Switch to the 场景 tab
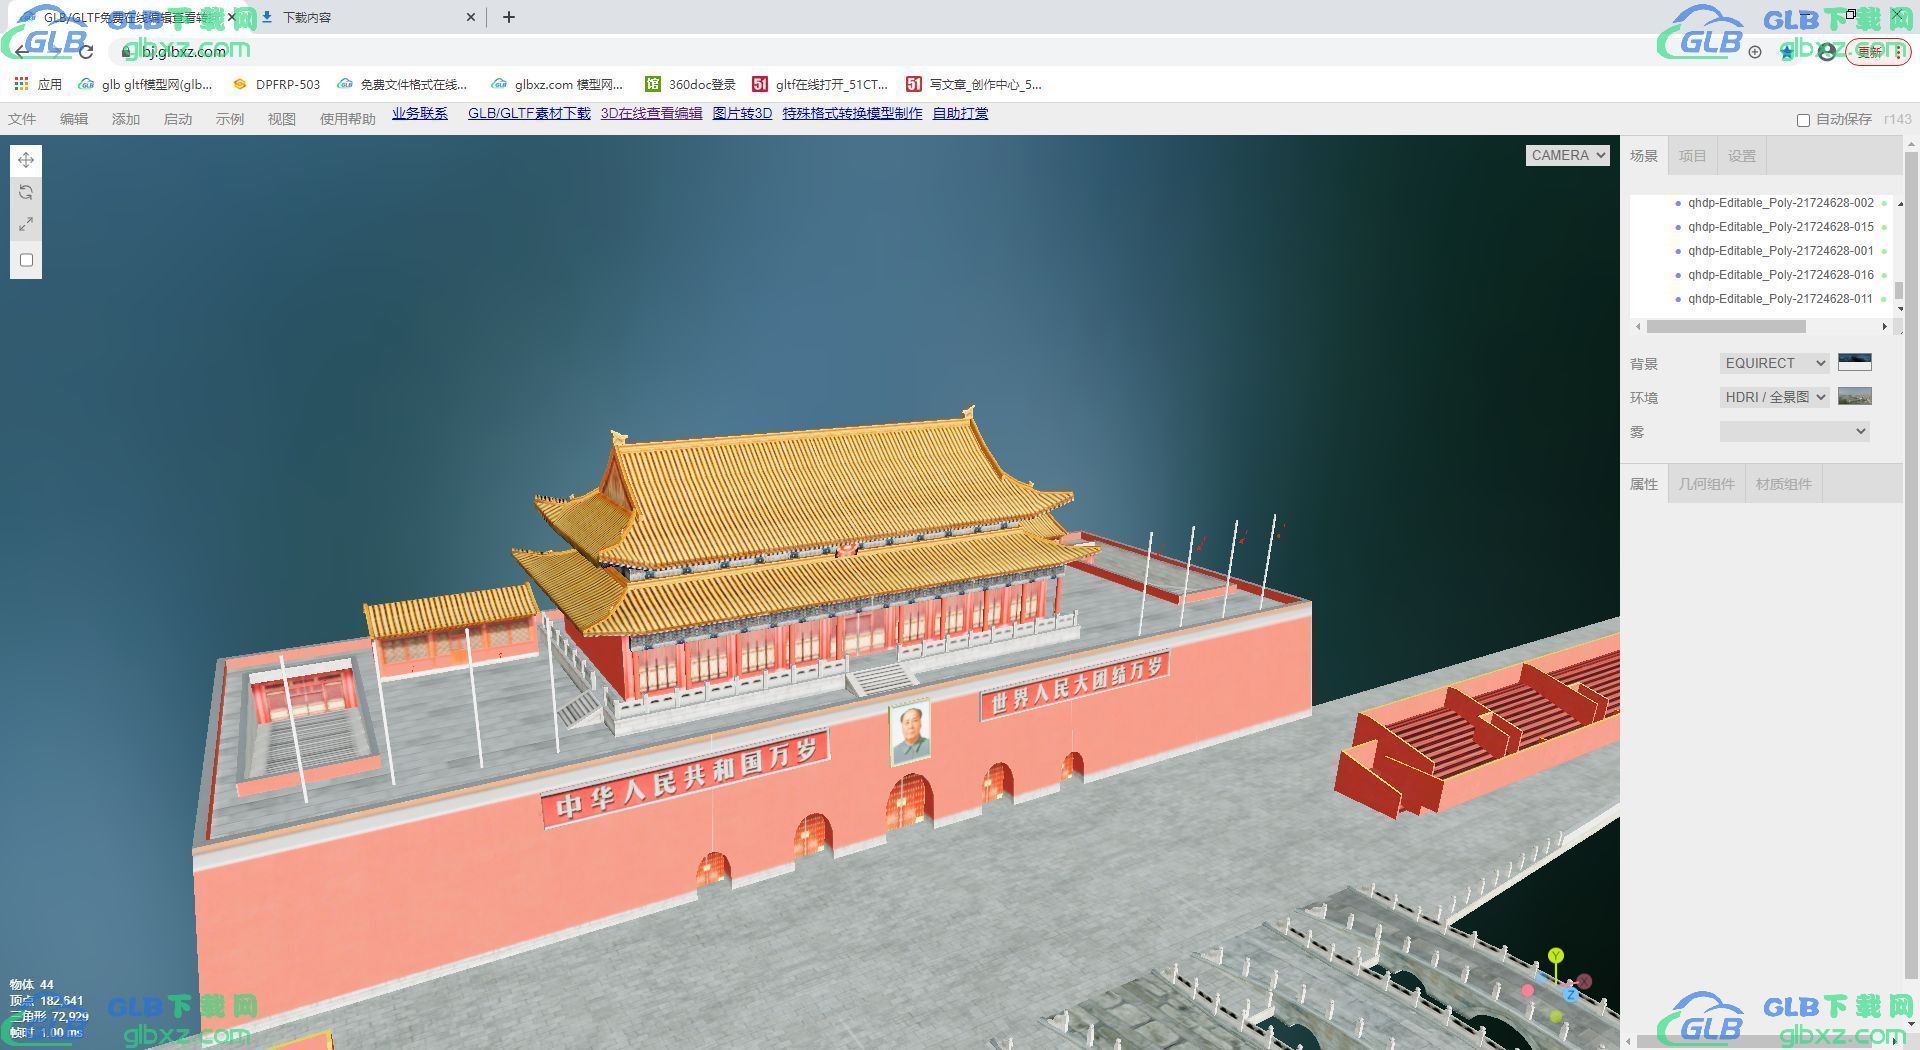Screen dimensions: 1920x1050 click(x=1644, y=156)
